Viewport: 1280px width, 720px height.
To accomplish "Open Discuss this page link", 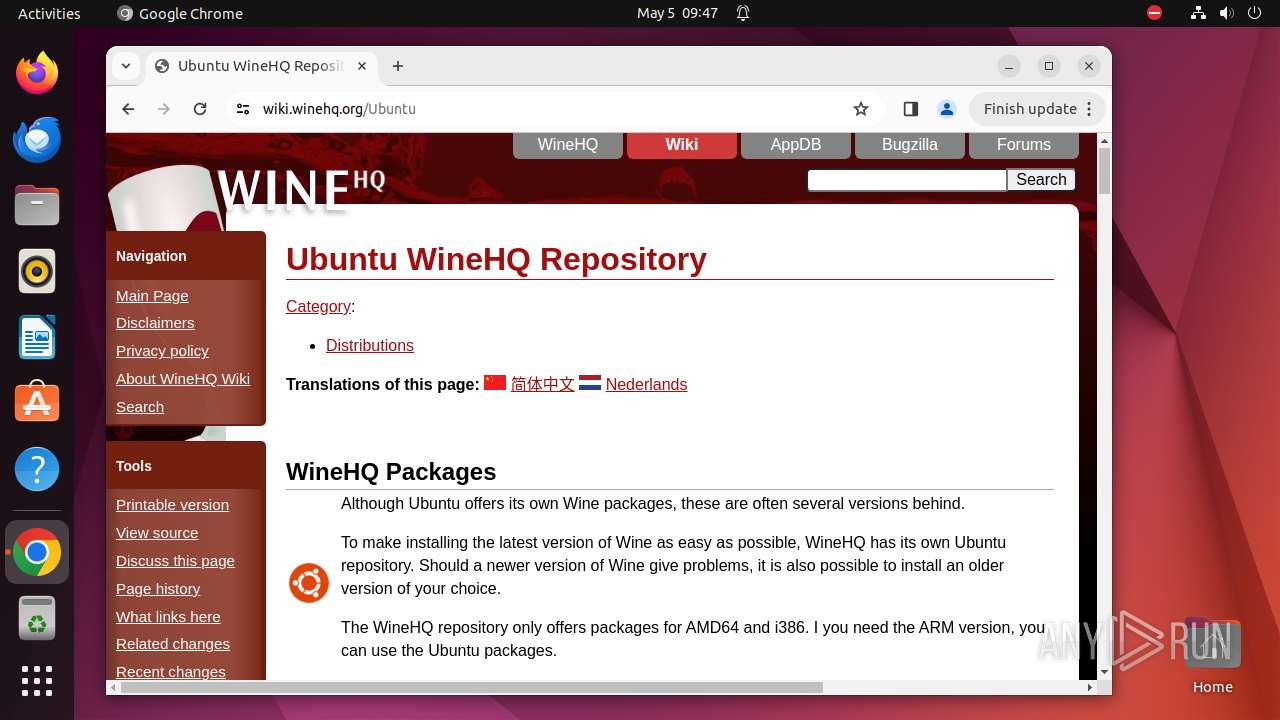I will click(x=175, y=561).
